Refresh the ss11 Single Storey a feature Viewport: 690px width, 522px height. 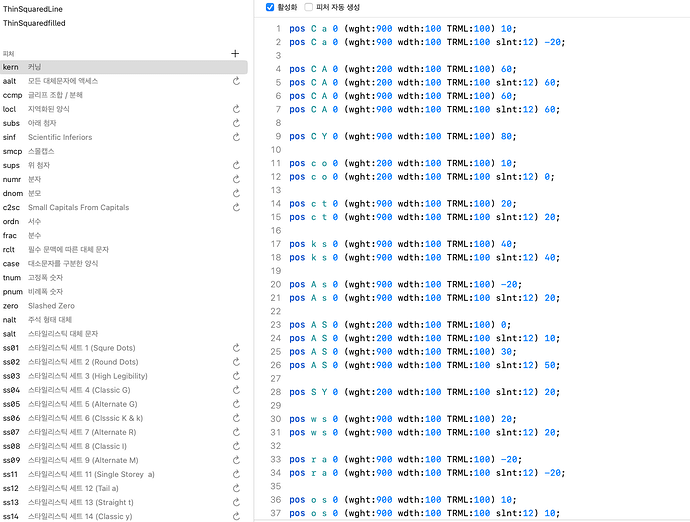click(236, 474)
